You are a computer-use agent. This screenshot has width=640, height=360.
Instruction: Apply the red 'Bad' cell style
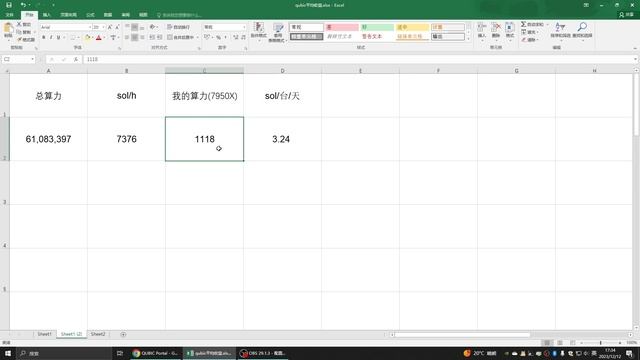[342, 27]
